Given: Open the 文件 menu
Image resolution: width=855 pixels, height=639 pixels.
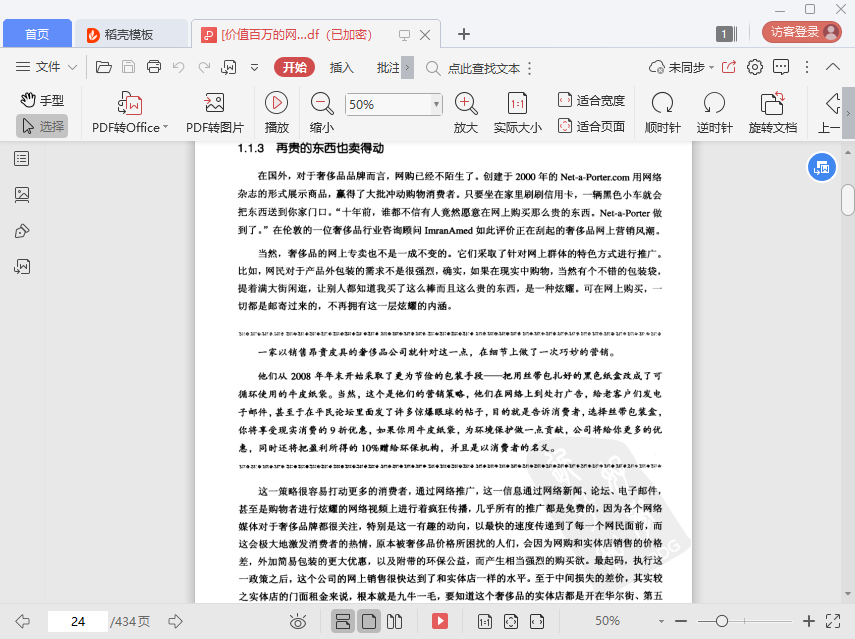Looking at the screenshot, I should click(x=46, y=67).
